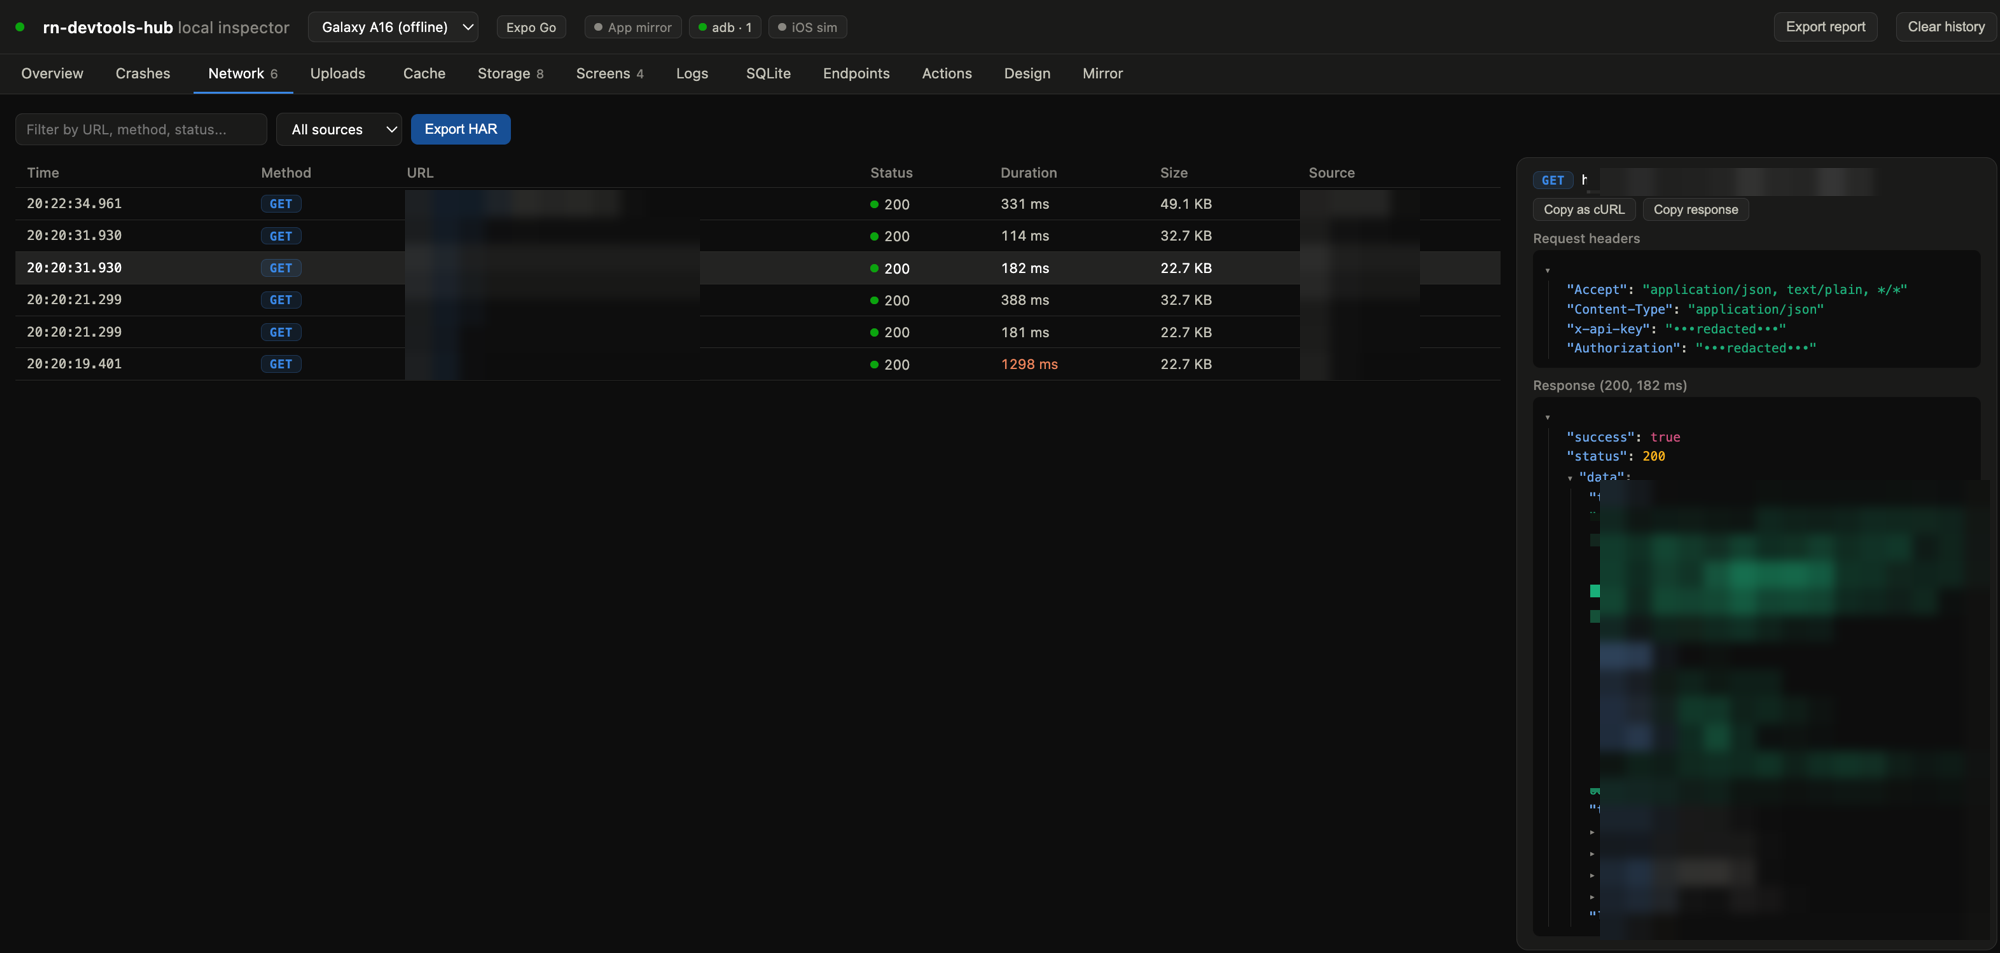Click the URL column header

[420, 172]
